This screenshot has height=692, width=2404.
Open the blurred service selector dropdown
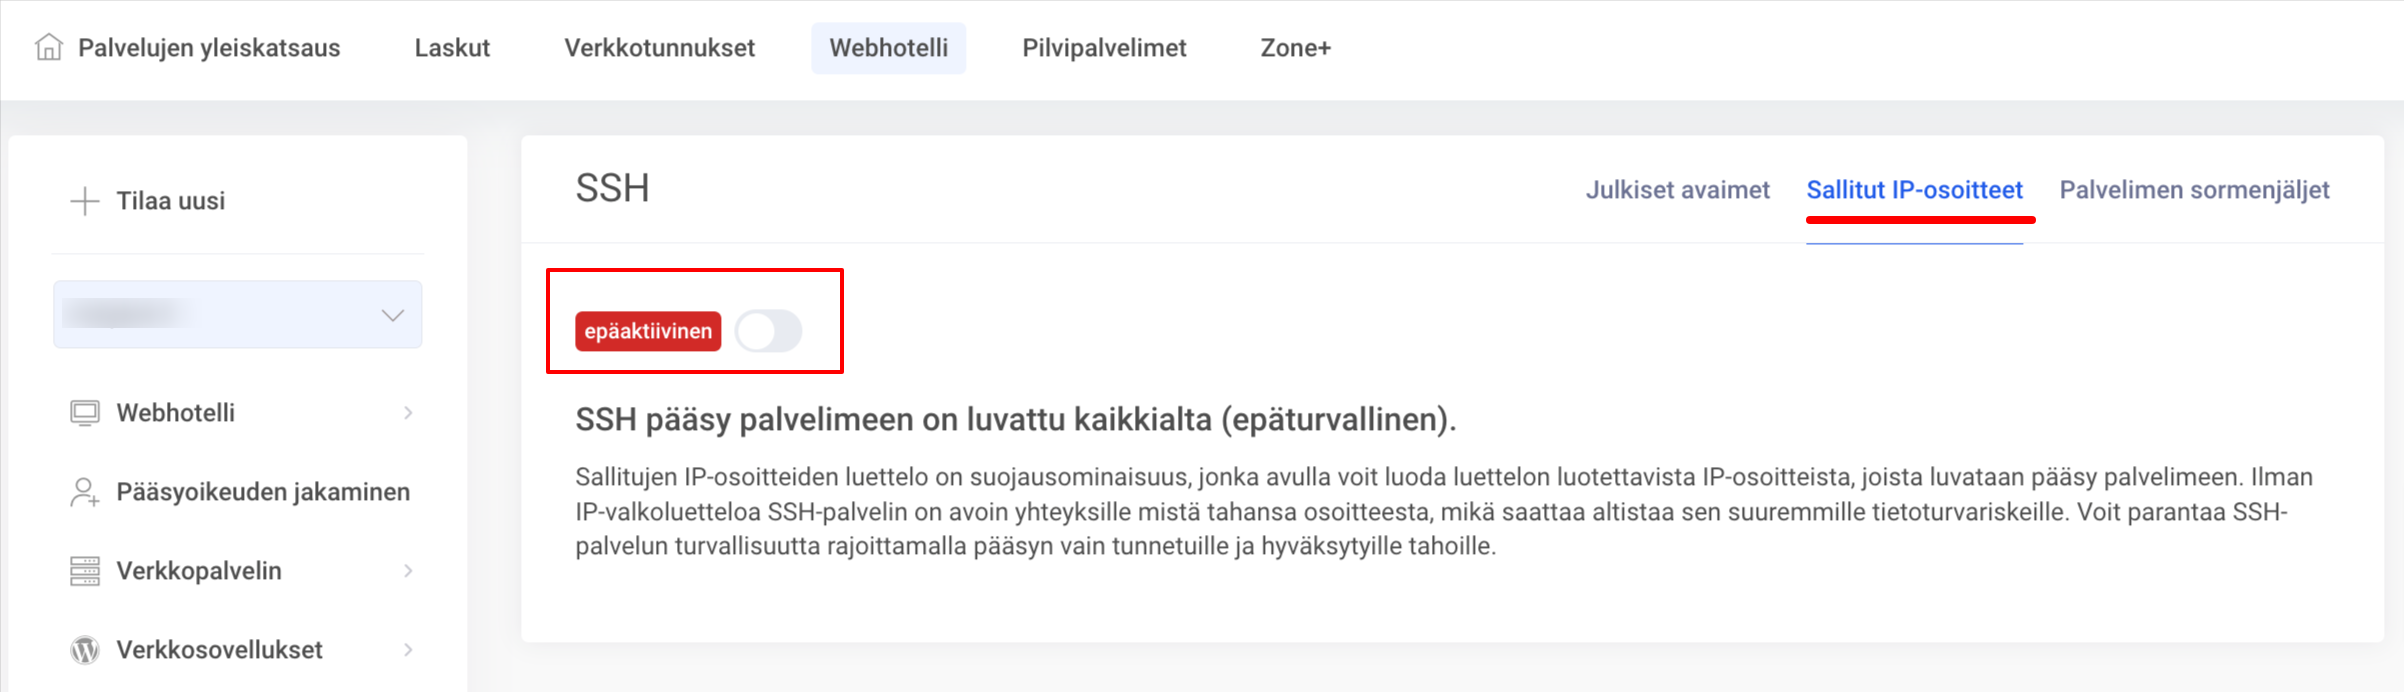(238, 315)
